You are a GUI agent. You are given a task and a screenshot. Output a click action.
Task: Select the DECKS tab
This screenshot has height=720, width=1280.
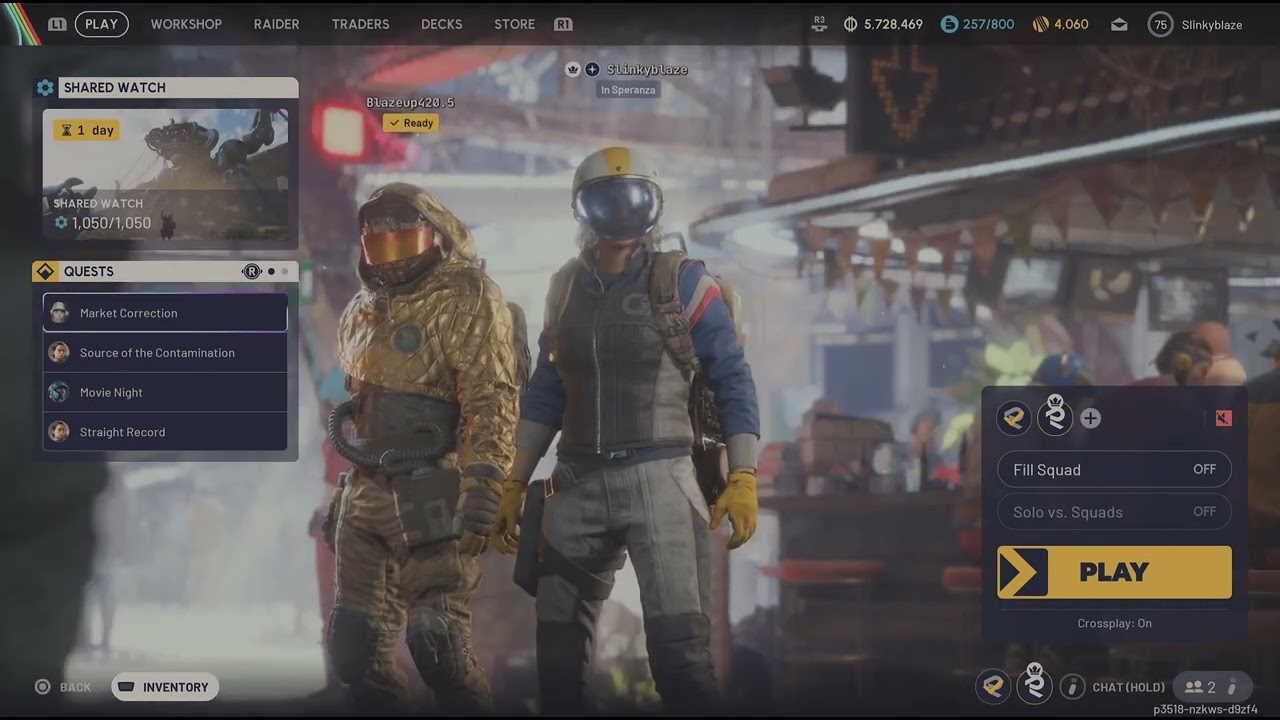click(441, 24)
